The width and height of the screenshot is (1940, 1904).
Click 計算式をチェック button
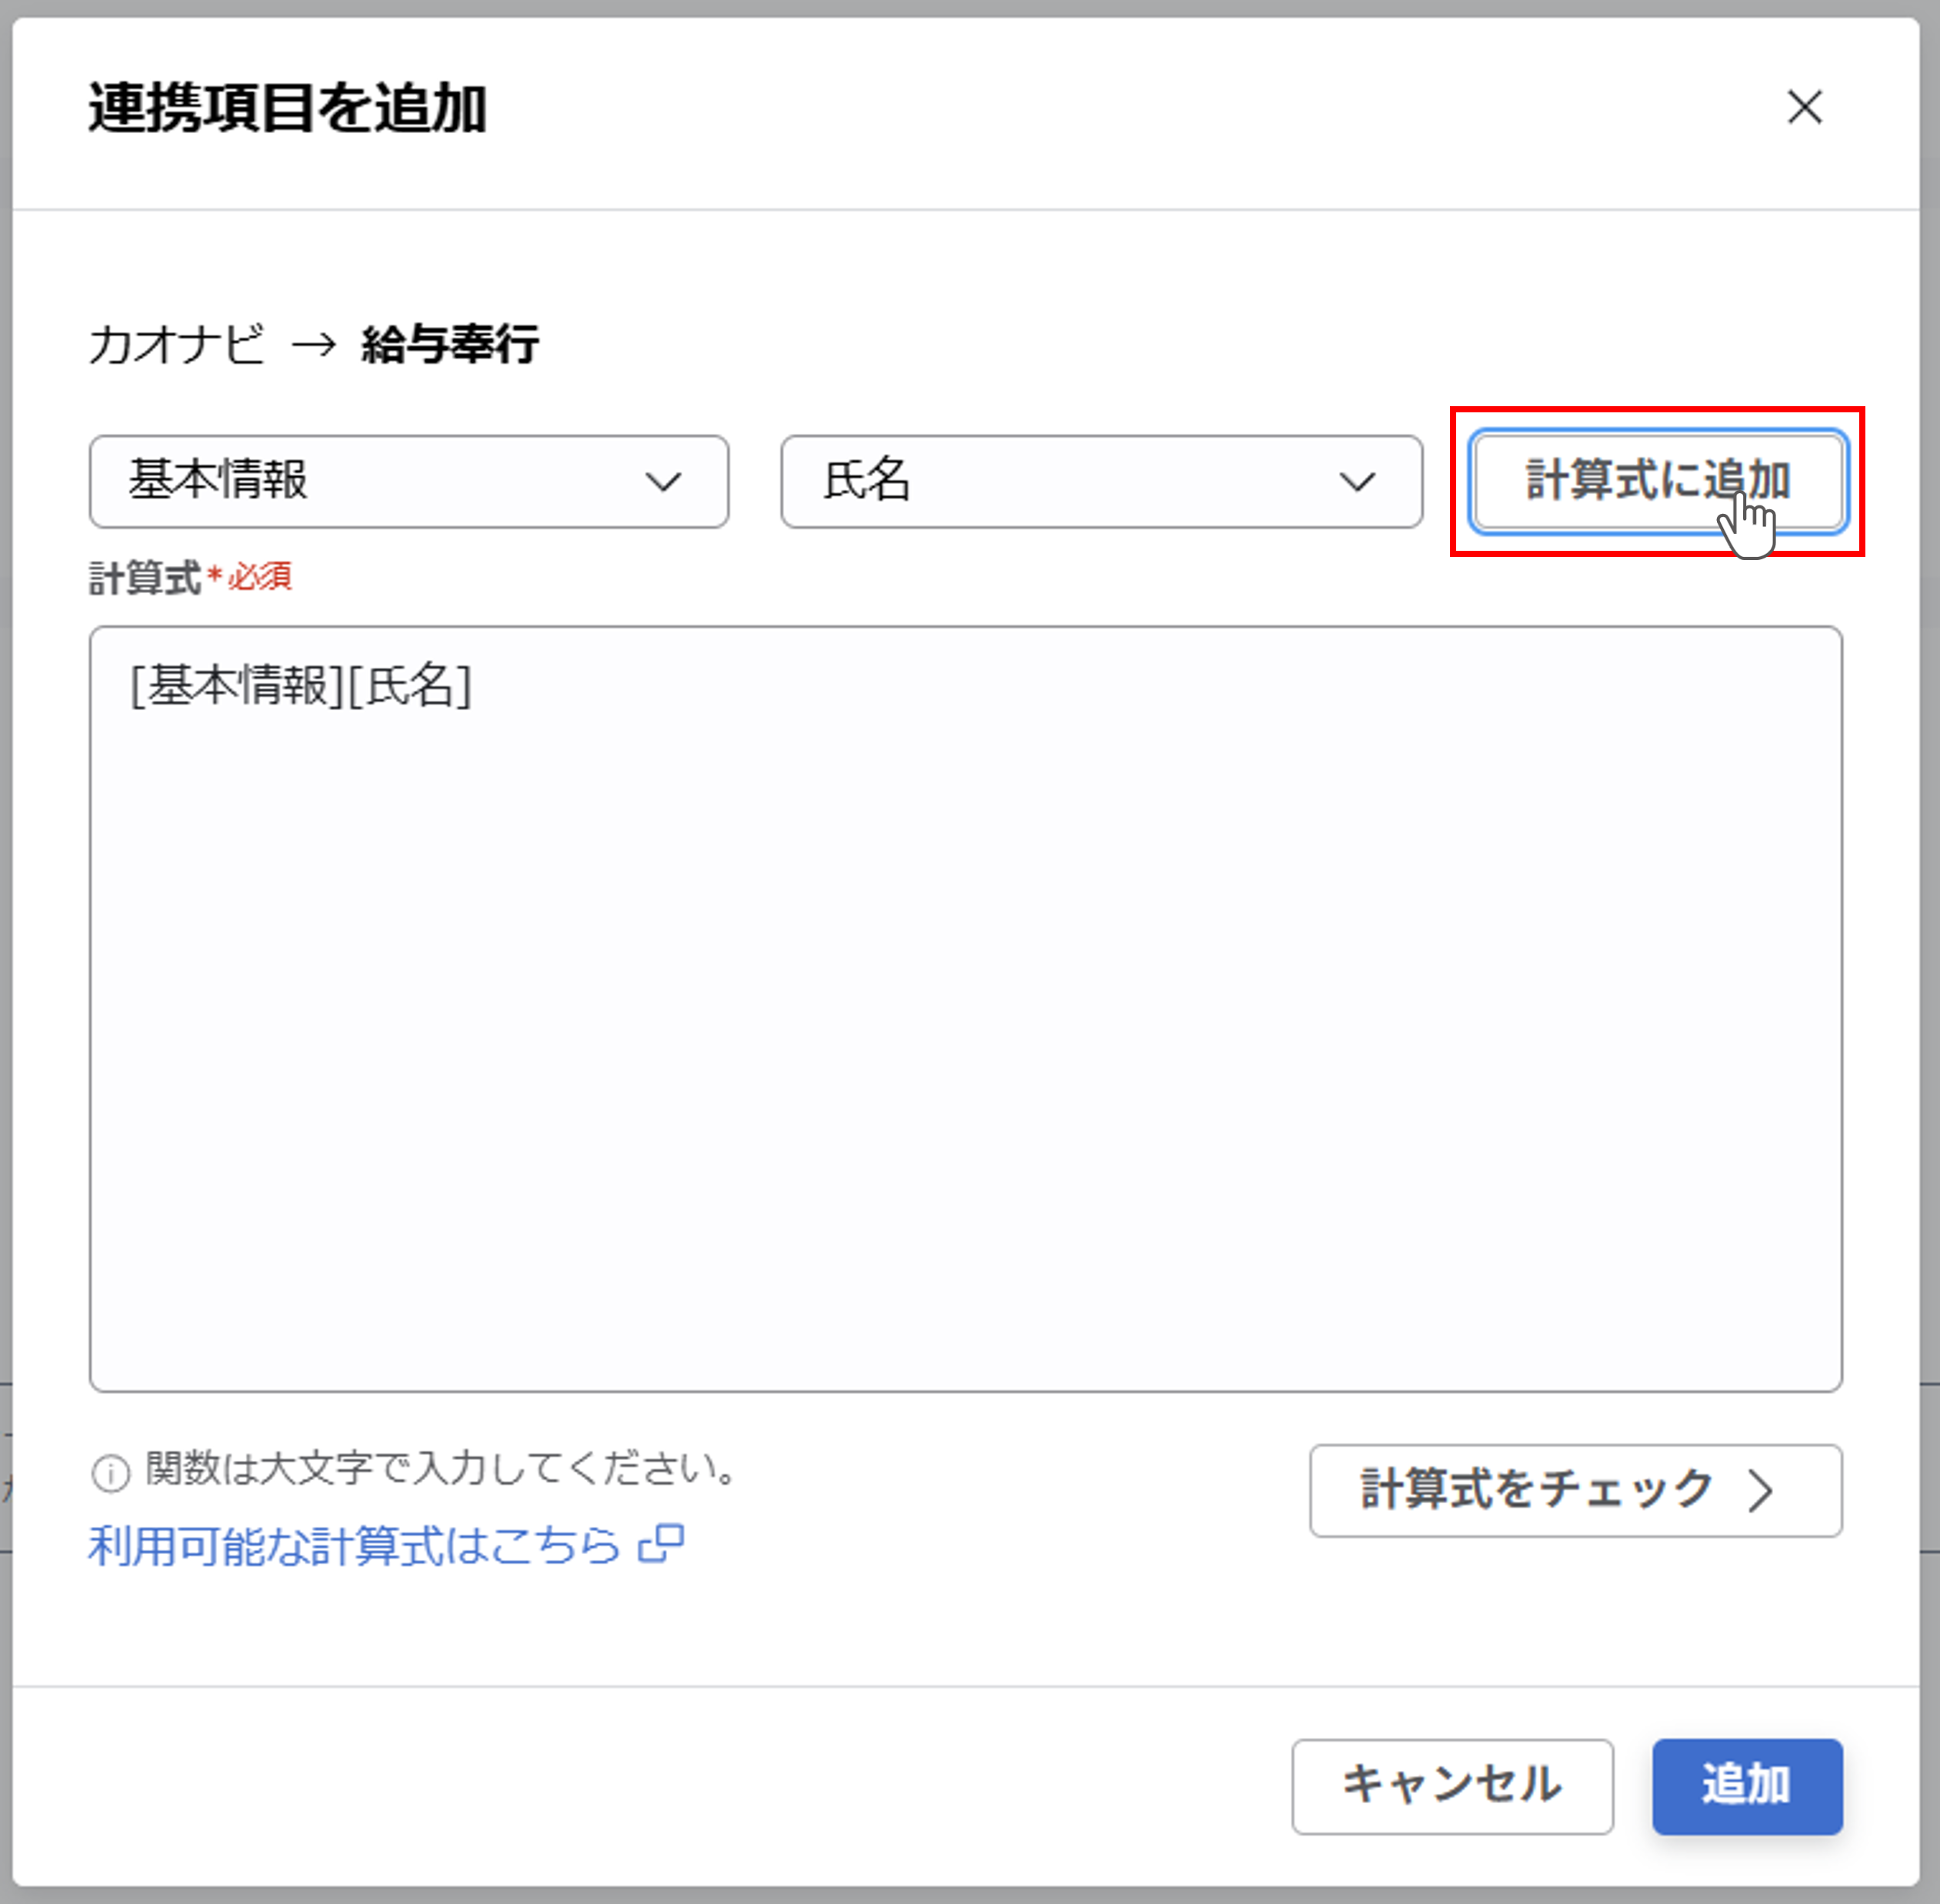click(x=1575, y=1490)
